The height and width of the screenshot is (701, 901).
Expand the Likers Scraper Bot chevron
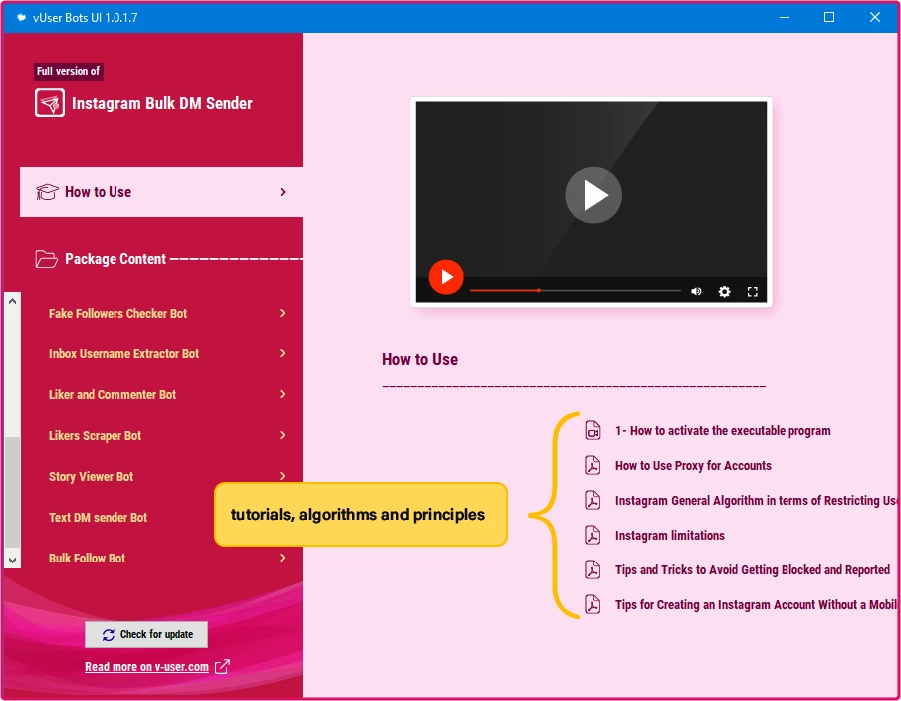point(283,435)
